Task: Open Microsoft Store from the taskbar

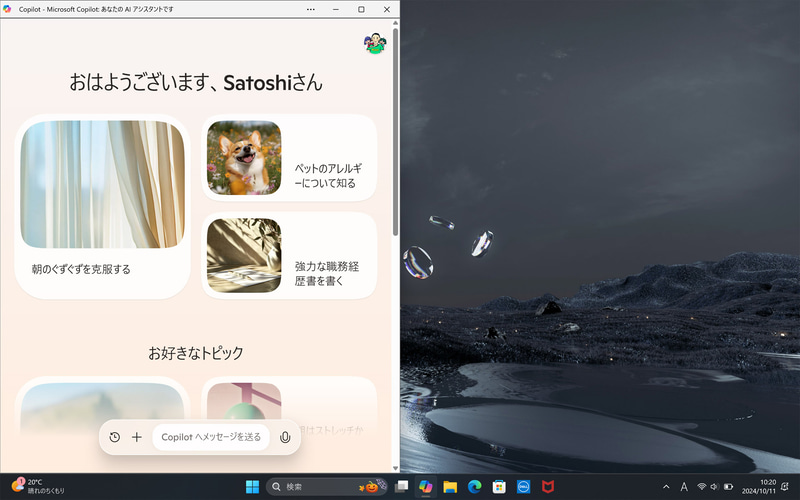Action: (x=499, y=487)
